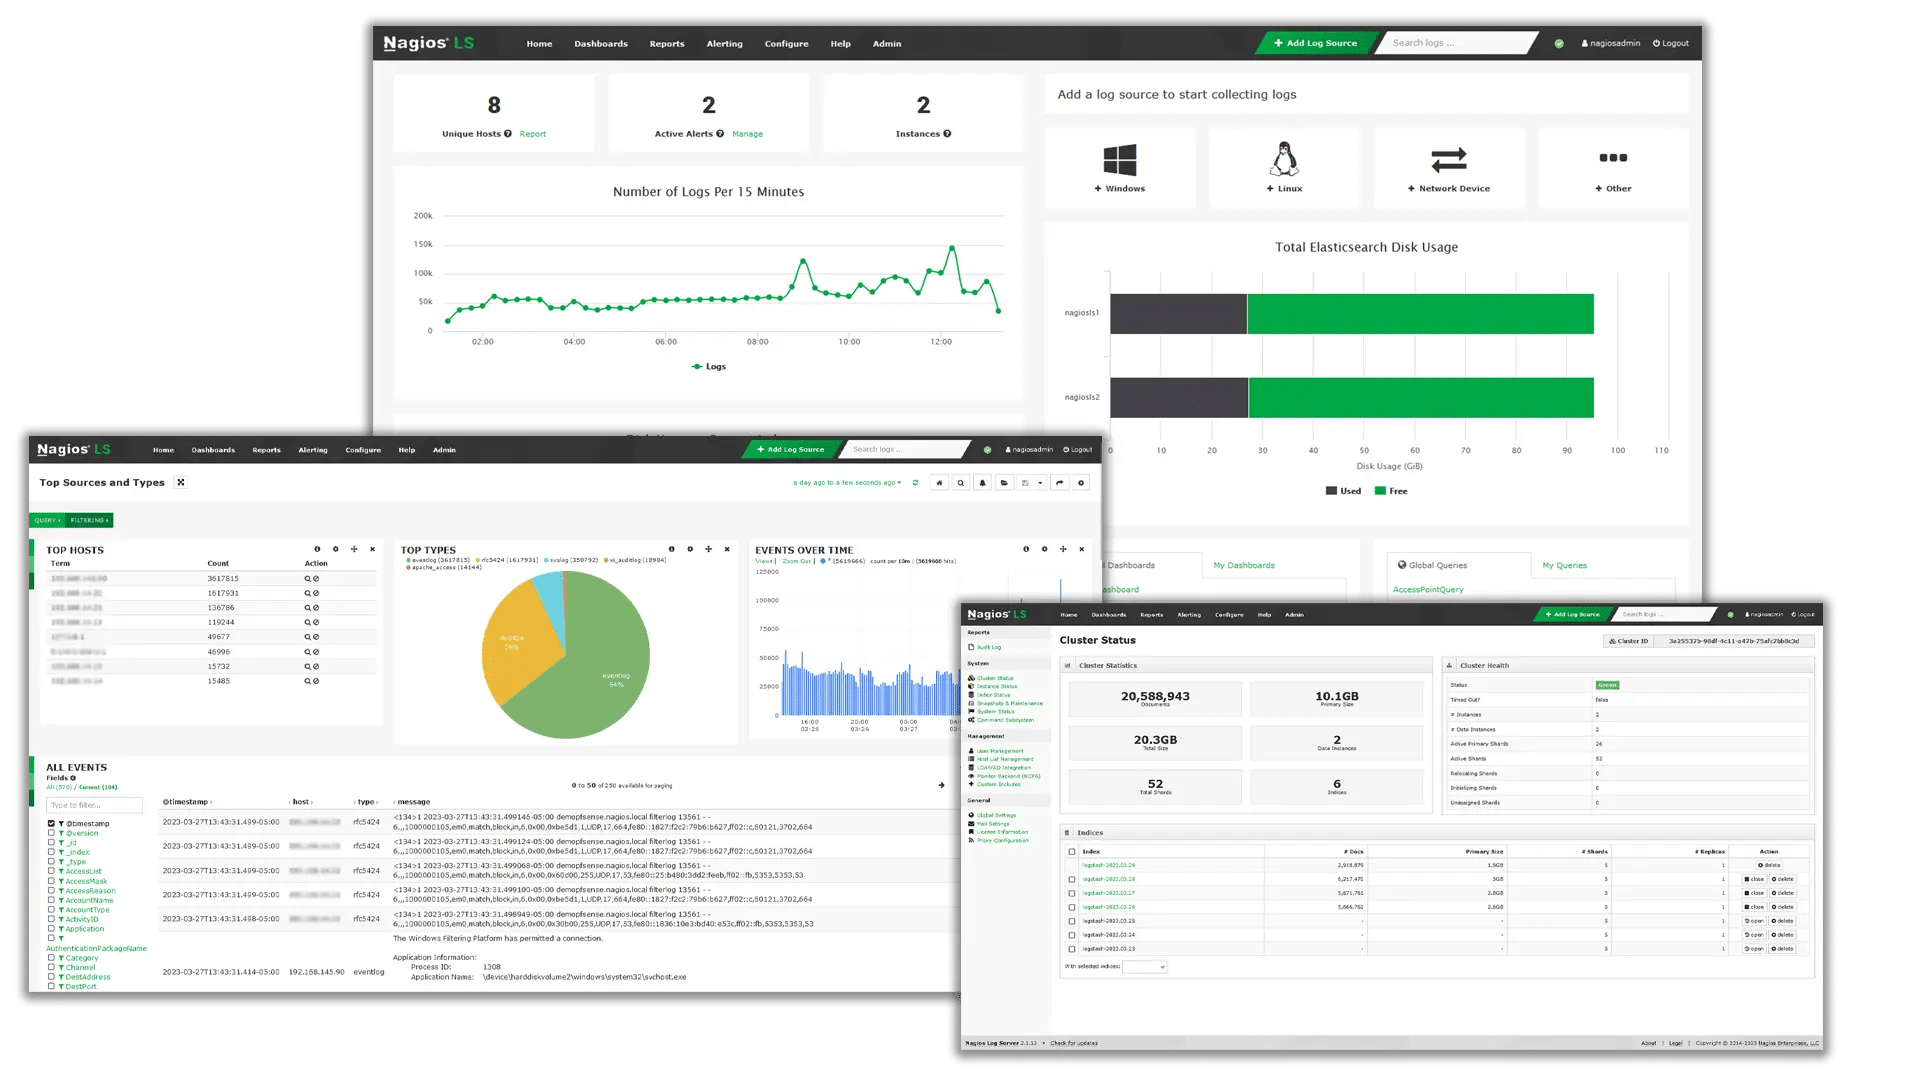
Task: Click the folder load icon in dashboard toolbar
Action: tap(1004, 483)
